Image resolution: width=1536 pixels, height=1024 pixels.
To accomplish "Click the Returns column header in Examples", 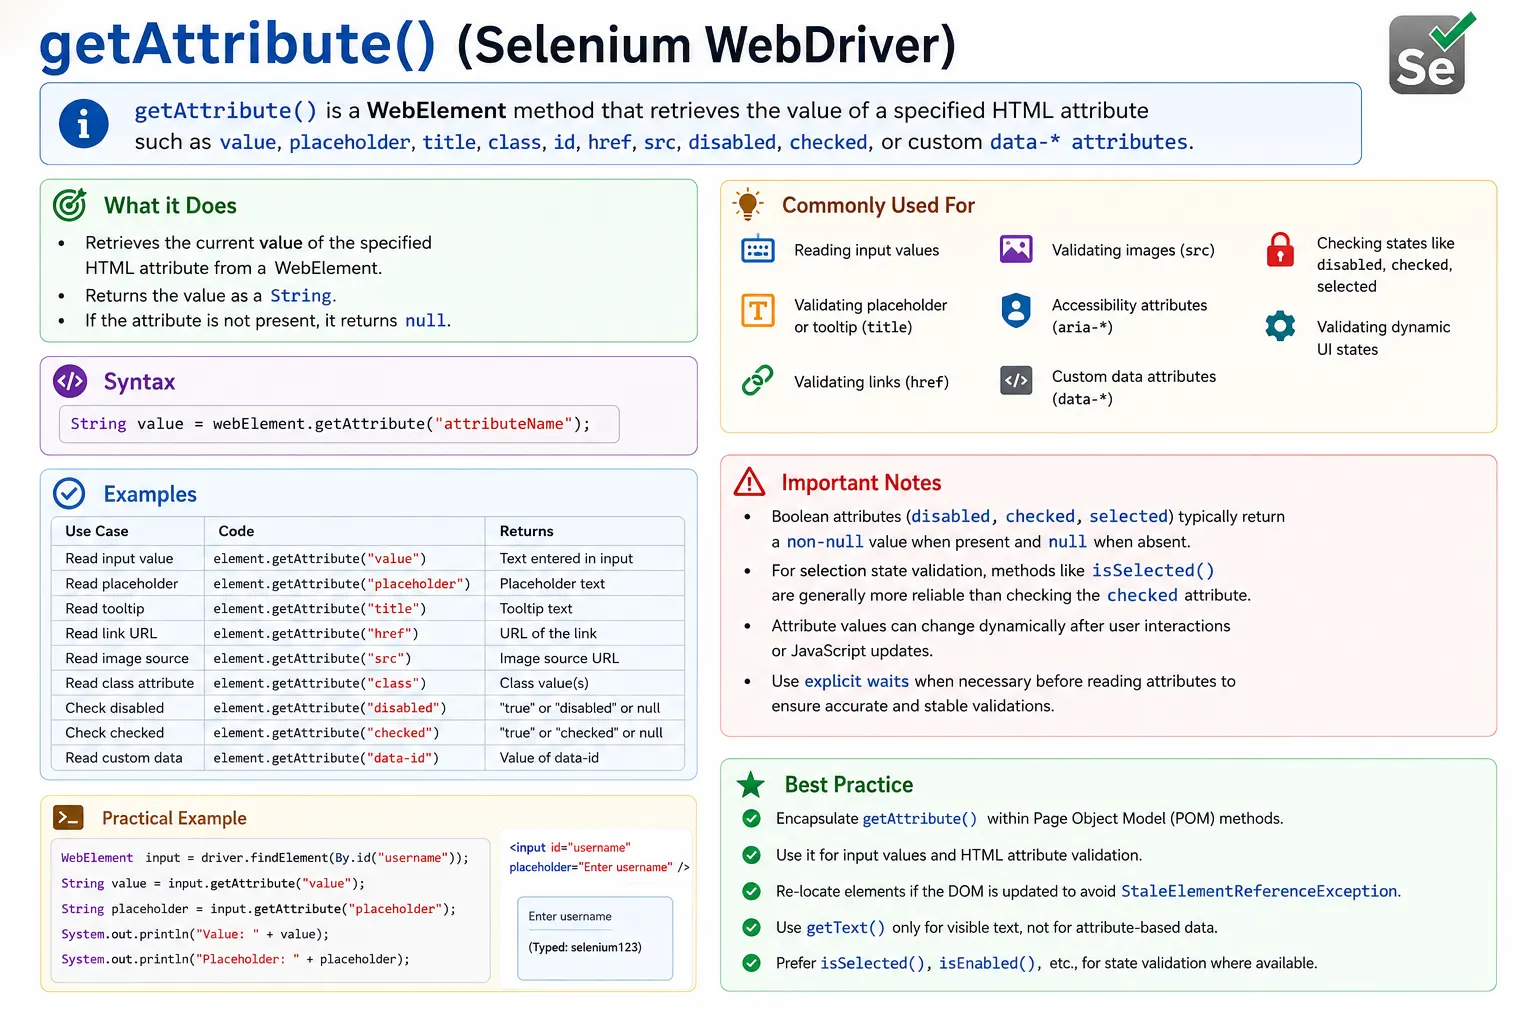I will (x=527, y=531).
